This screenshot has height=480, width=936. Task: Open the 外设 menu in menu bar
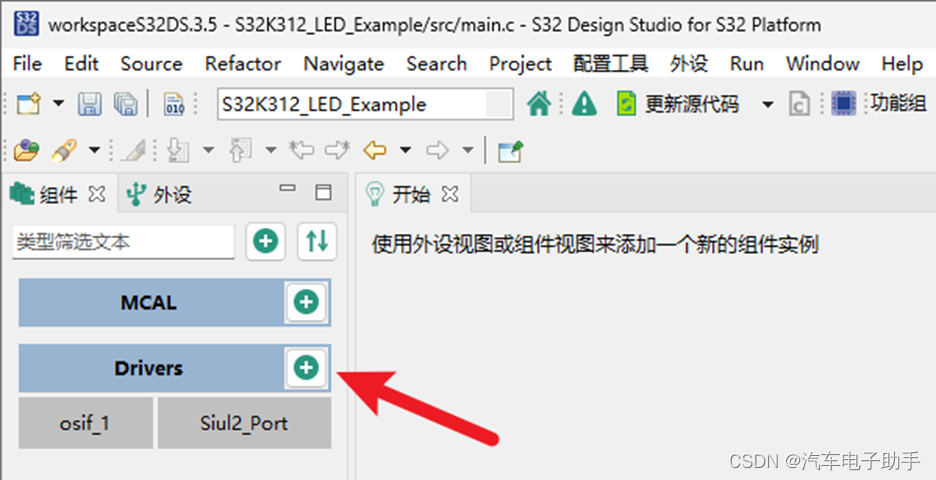pos(689,63)
